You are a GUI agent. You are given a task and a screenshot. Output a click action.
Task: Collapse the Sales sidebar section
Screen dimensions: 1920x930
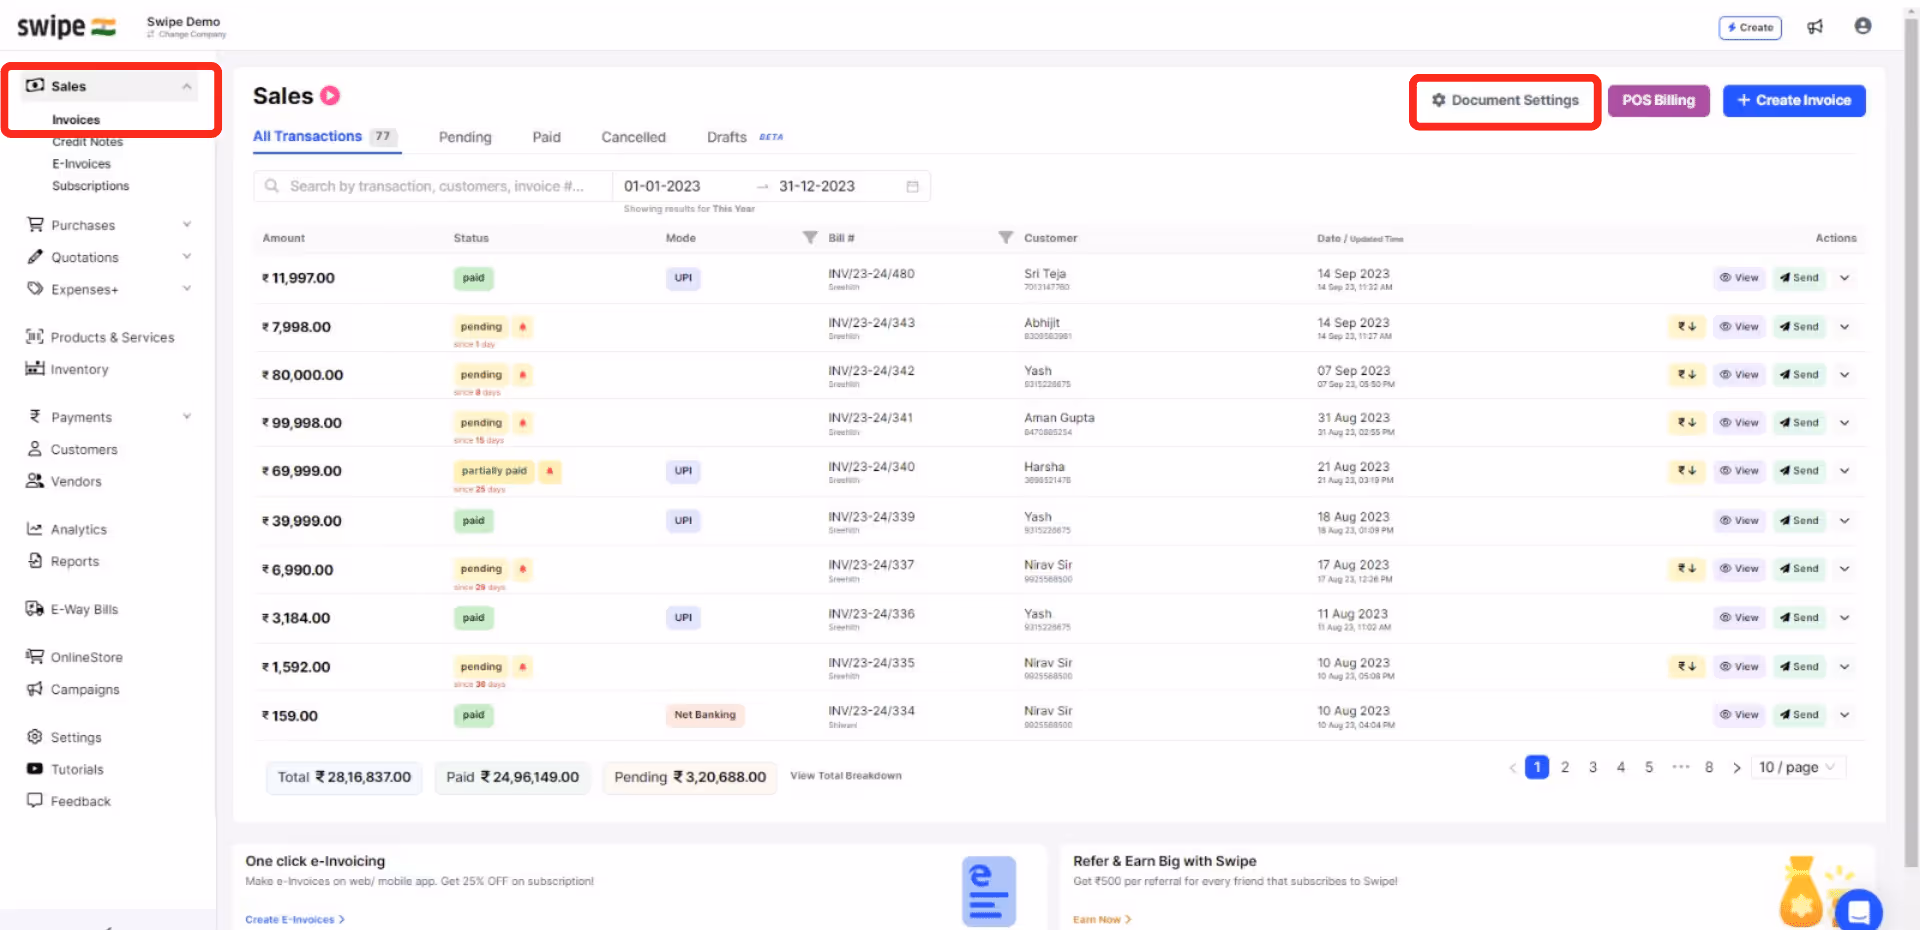click(187, 87)
